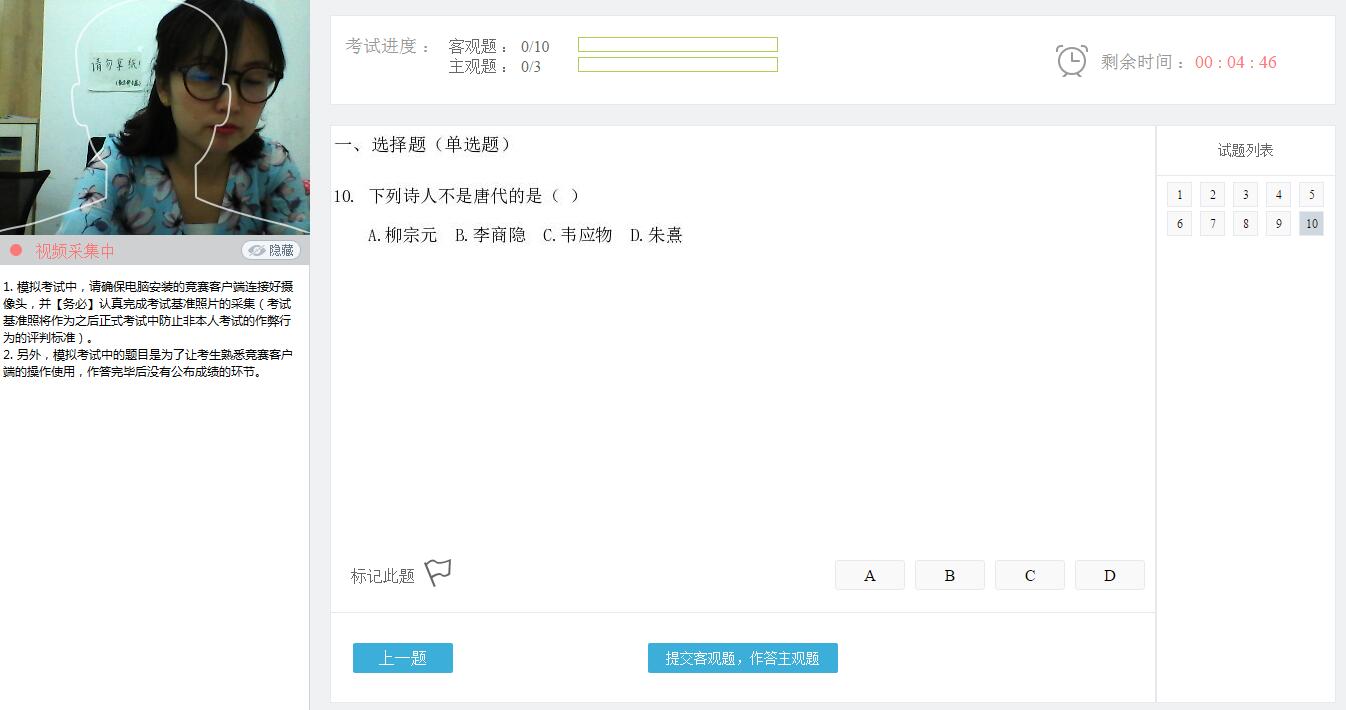Click option text A.柳宗元

pos(403,236)
